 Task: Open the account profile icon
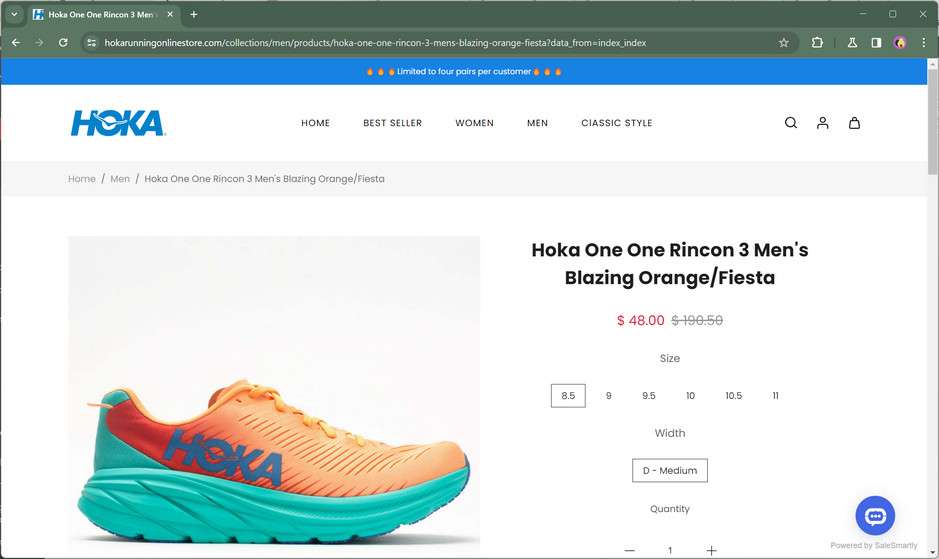pyautogui.click(x=823, y=123)
